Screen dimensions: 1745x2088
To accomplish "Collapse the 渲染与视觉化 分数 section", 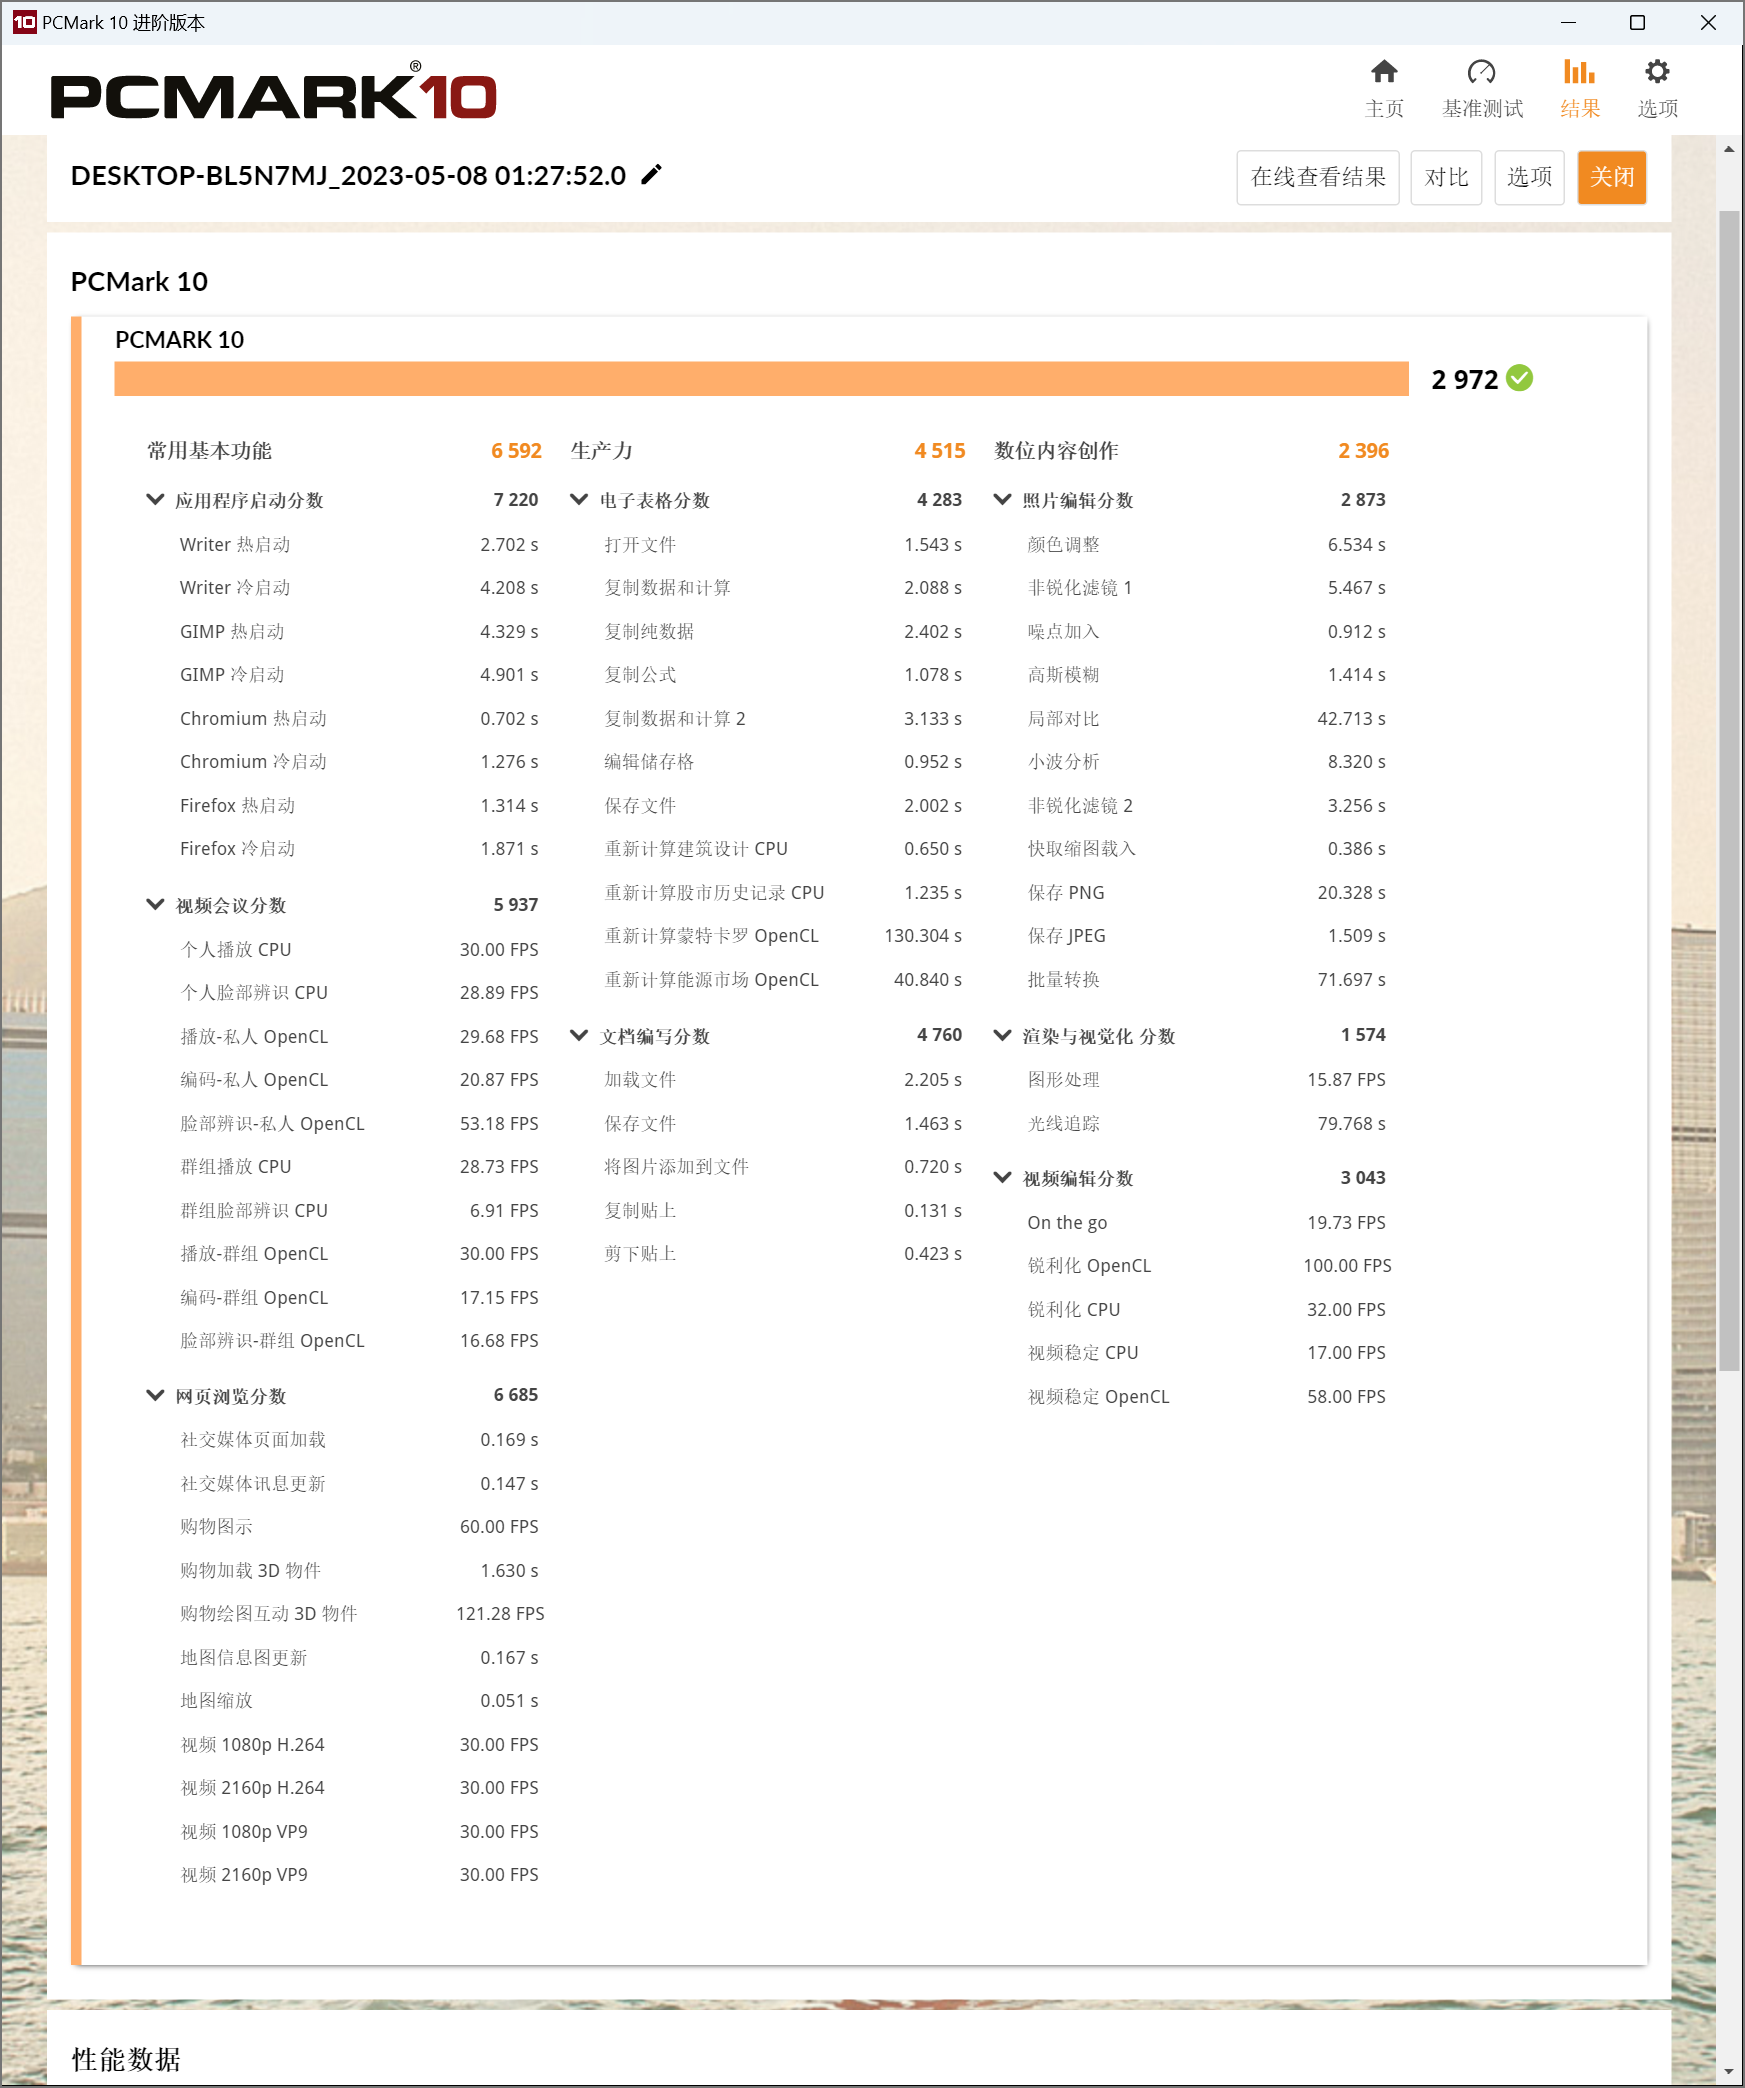I will (x=1002, y=1035).
